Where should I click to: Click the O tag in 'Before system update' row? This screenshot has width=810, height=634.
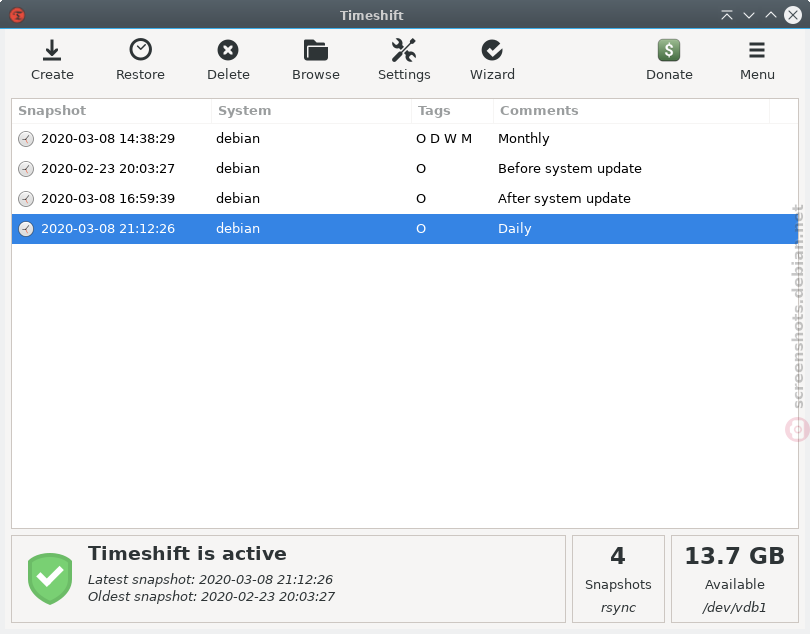click(x=420, y=168)
